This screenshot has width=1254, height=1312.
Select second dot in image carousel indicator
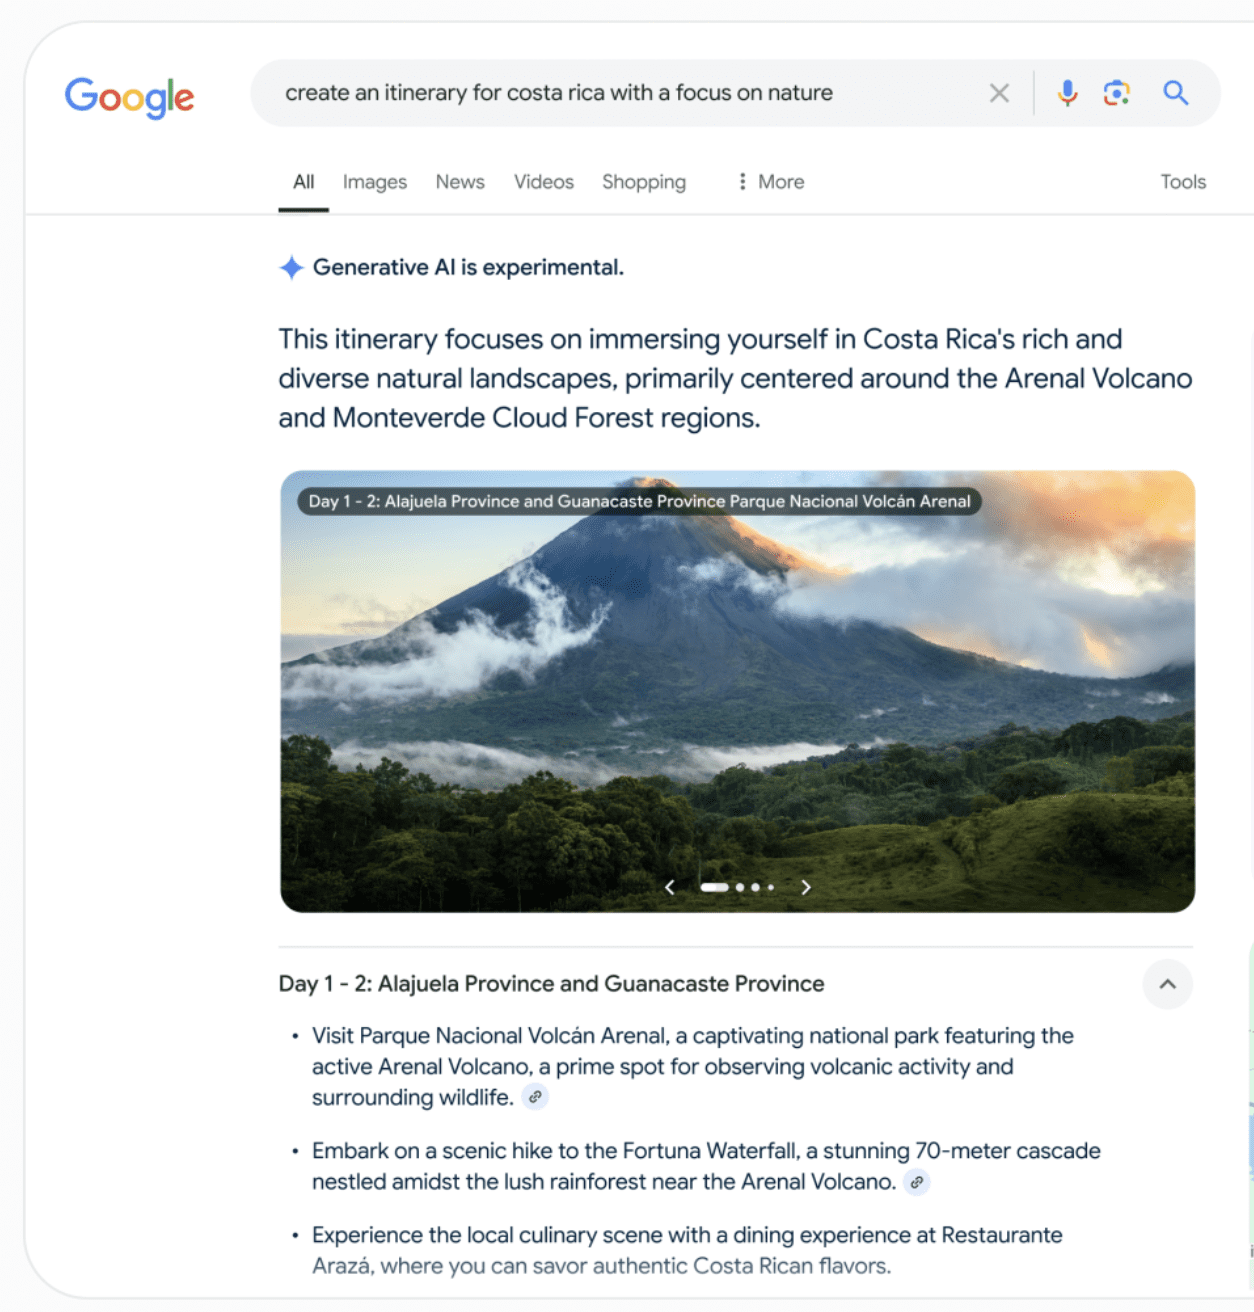[740, 887]
